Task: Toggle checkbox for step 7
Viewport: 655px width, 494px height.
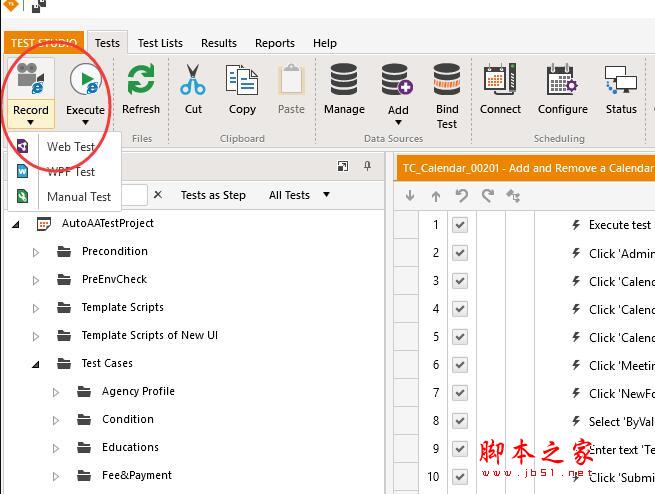Action: tap(460, 393)
